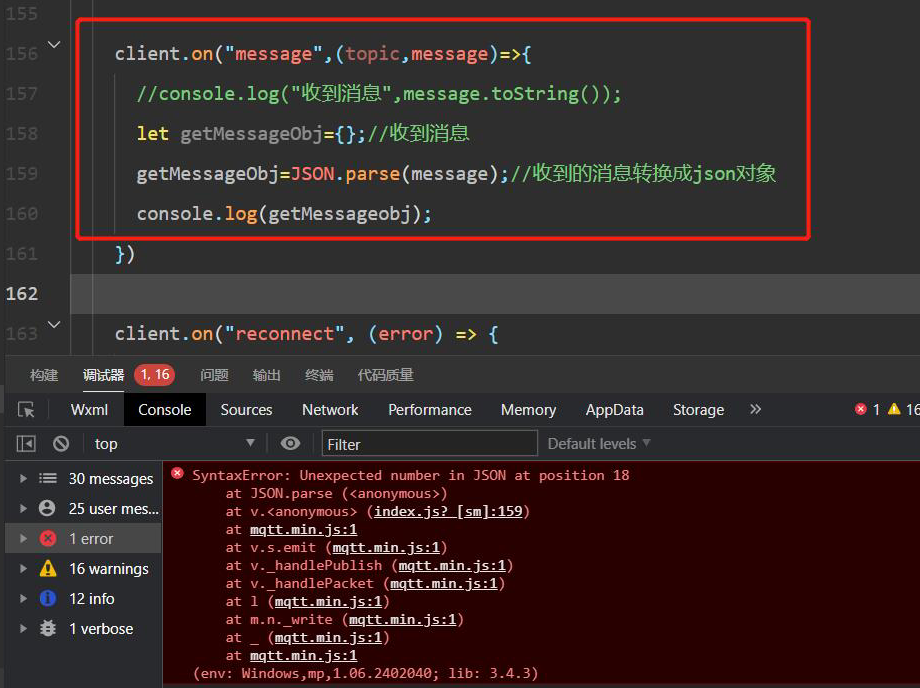Expand the 1 error group
The image size is (920, 688).
23,538
